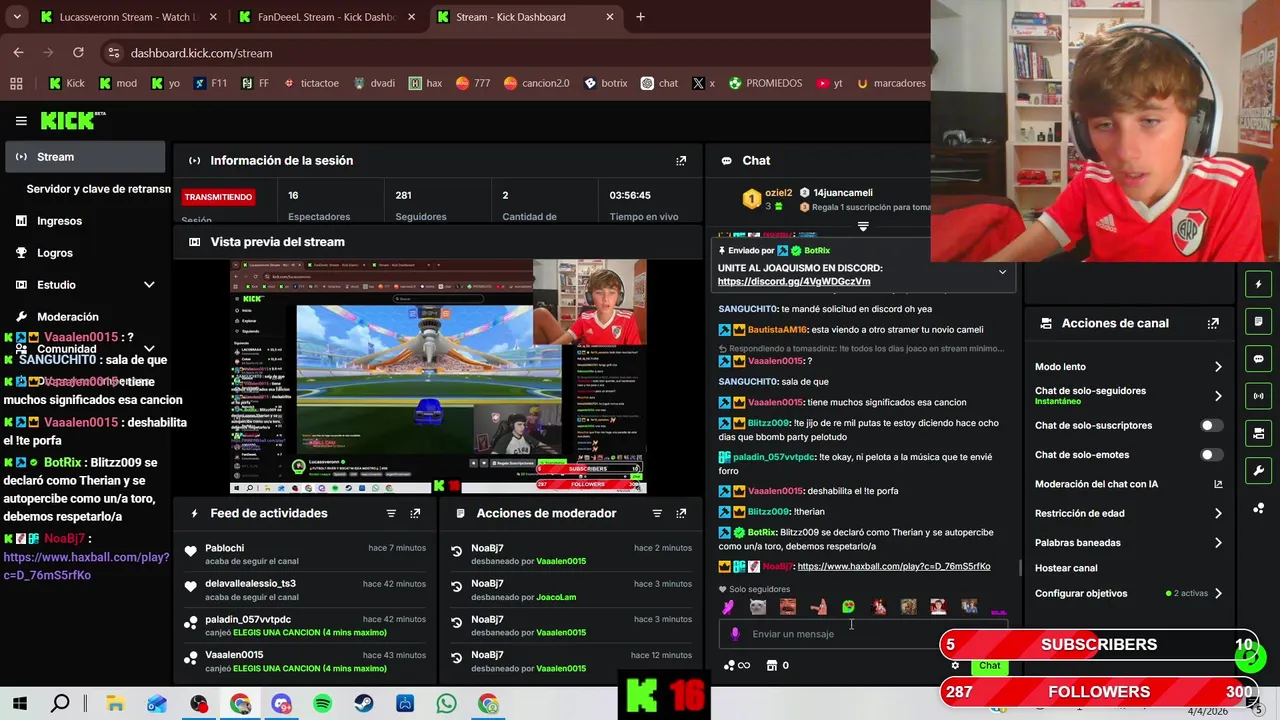Click the lightning bolt sidebar widget icon

1258,285
